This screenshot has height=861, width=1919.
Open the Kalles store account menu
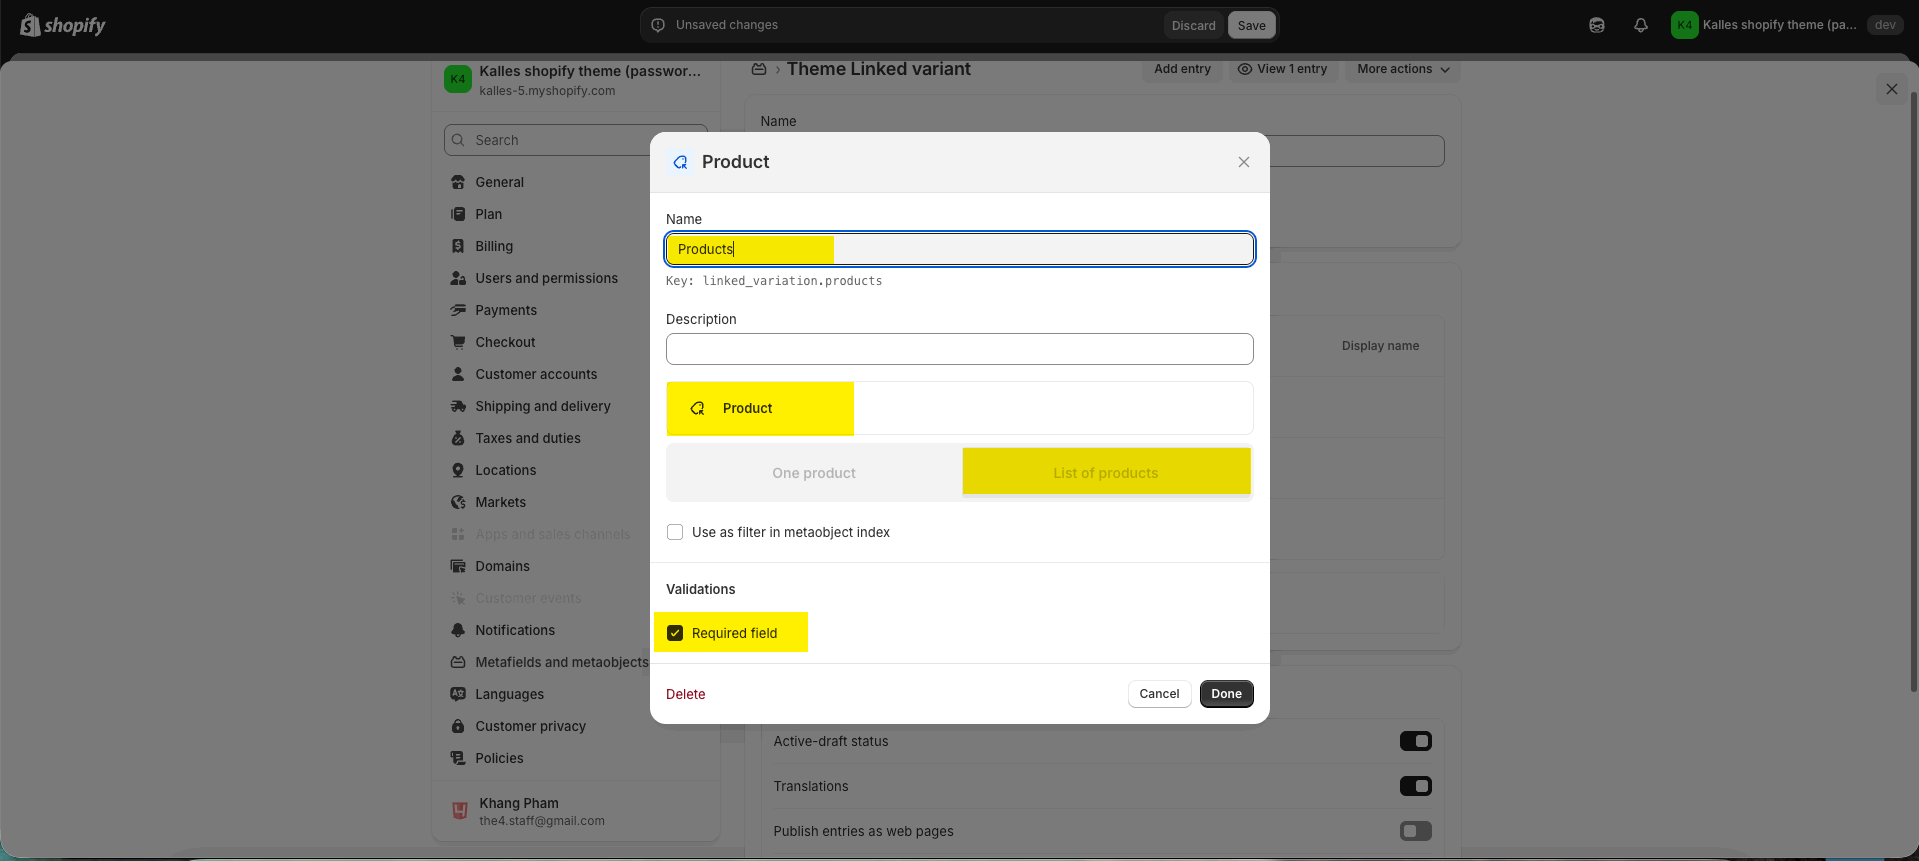(1766, 25)
